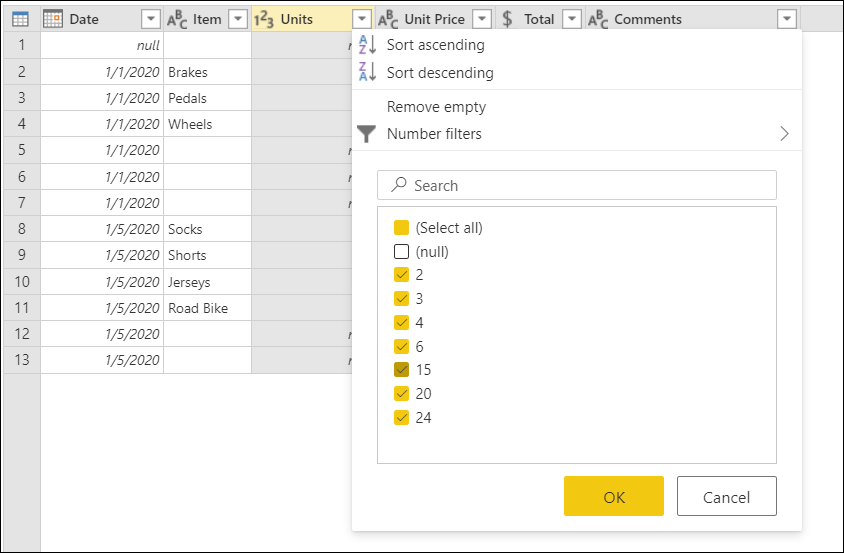This screenshot has height=553, width=844.
Task: Check the (null) value checkbox
Action: coord(402,251)
